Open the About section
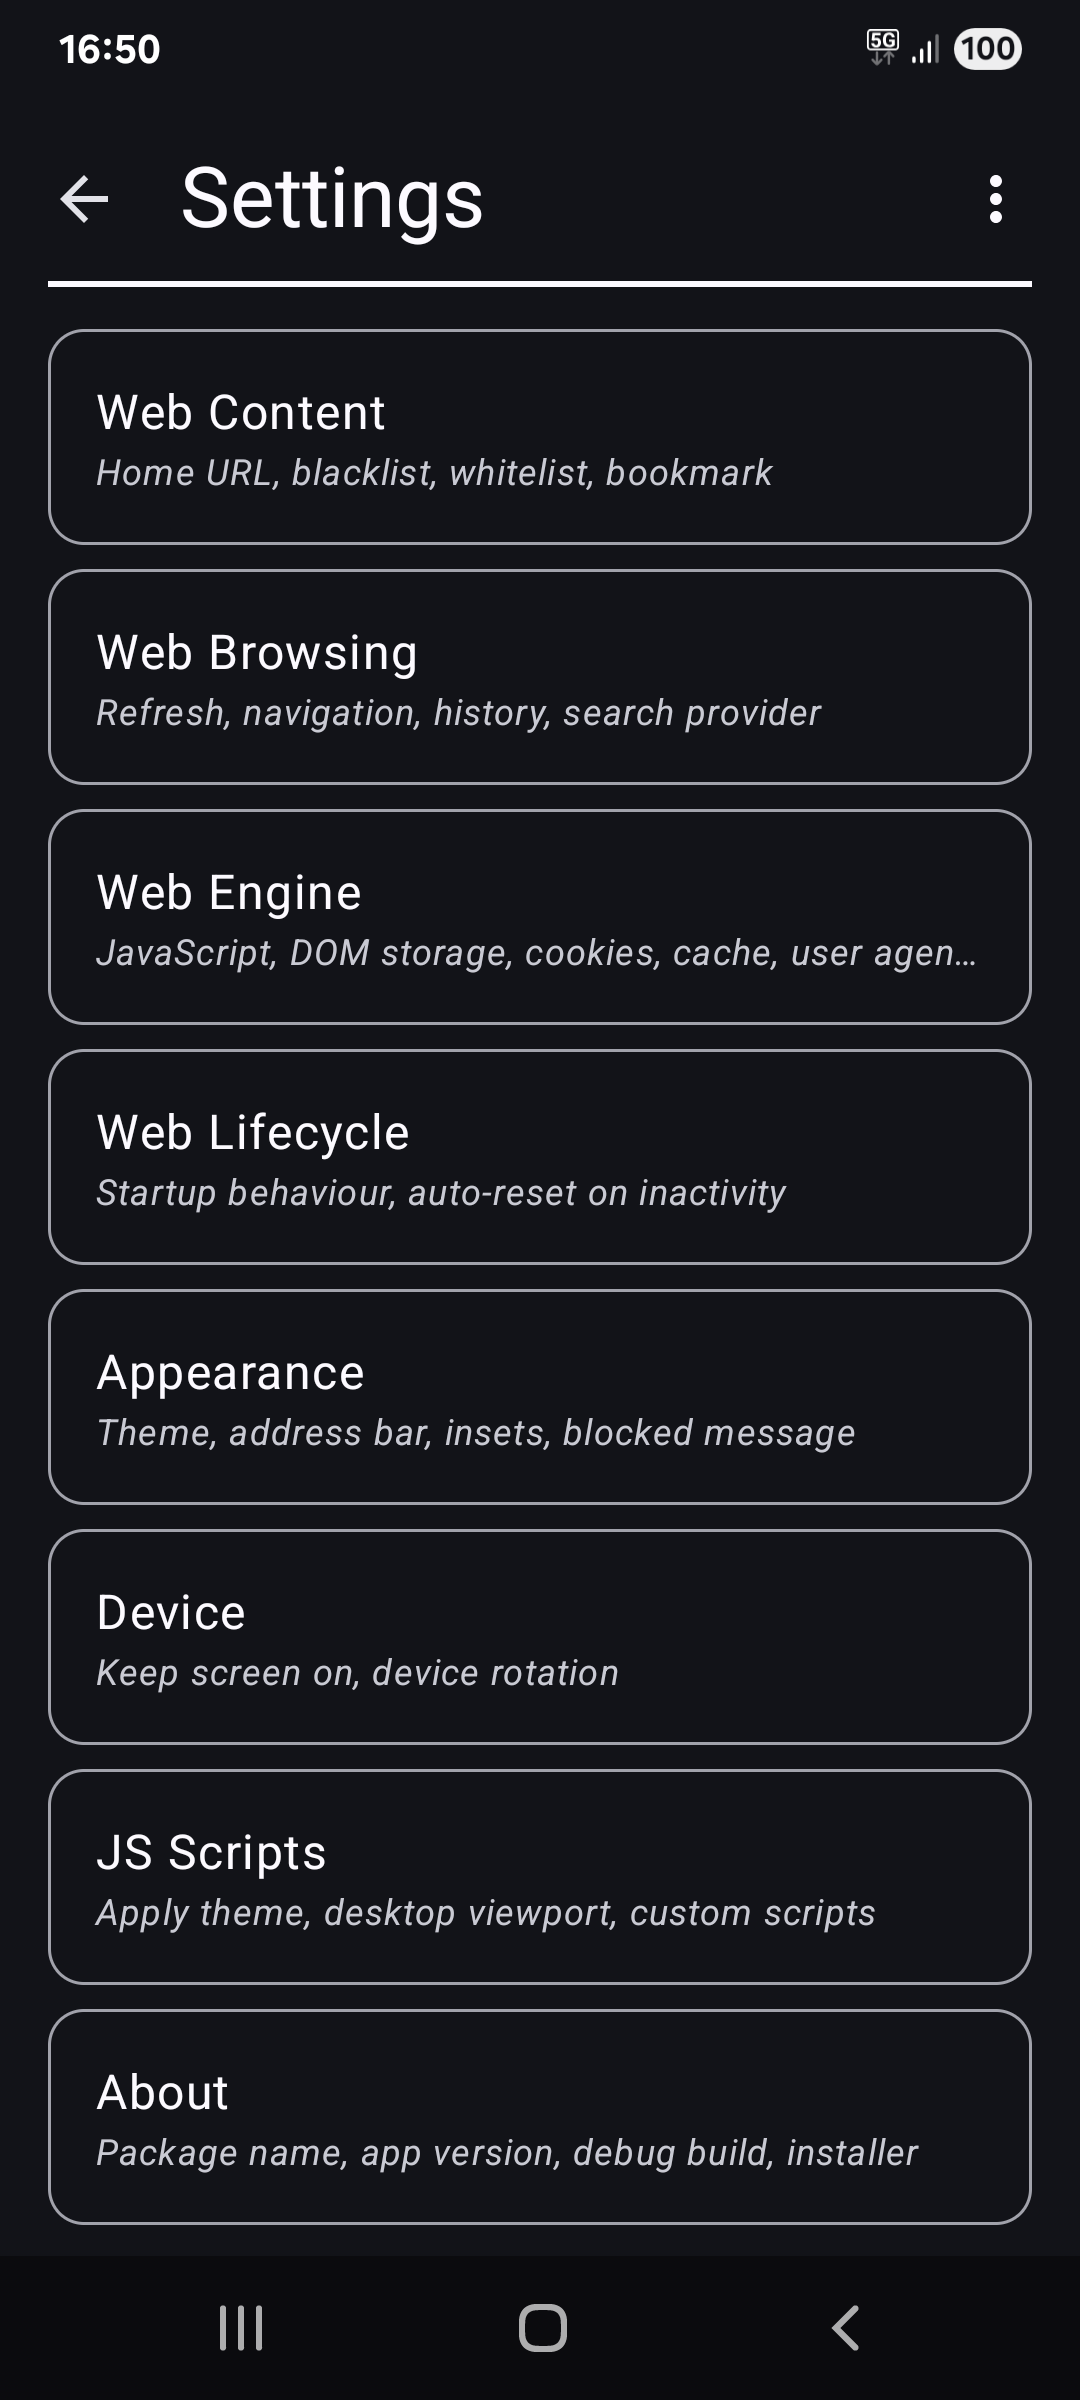Screen dimensions: 1080x2400 [x=540, y=2117]
